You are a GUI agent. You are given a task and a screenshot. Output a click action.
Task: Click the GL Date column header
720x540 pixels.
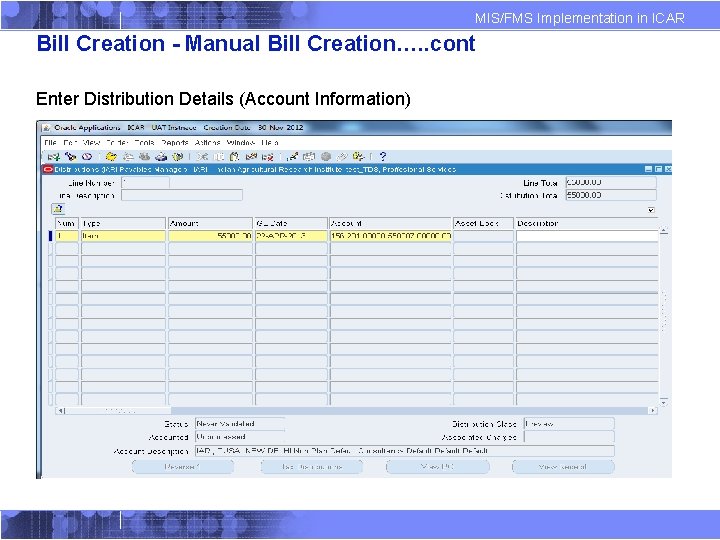(291, 223)
